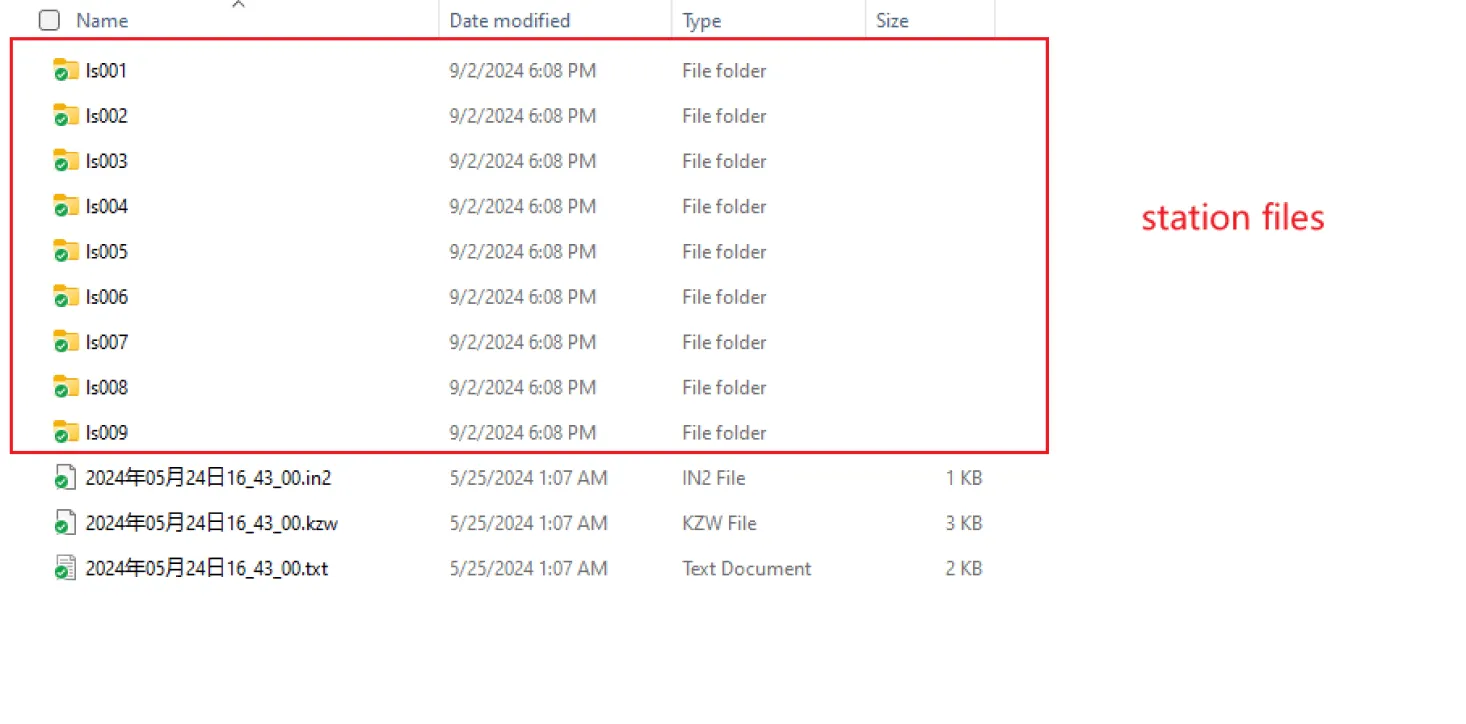The width and height of the screenshot is (1466, 724).
Task: Select the folder name ls002
Action: 106,116
